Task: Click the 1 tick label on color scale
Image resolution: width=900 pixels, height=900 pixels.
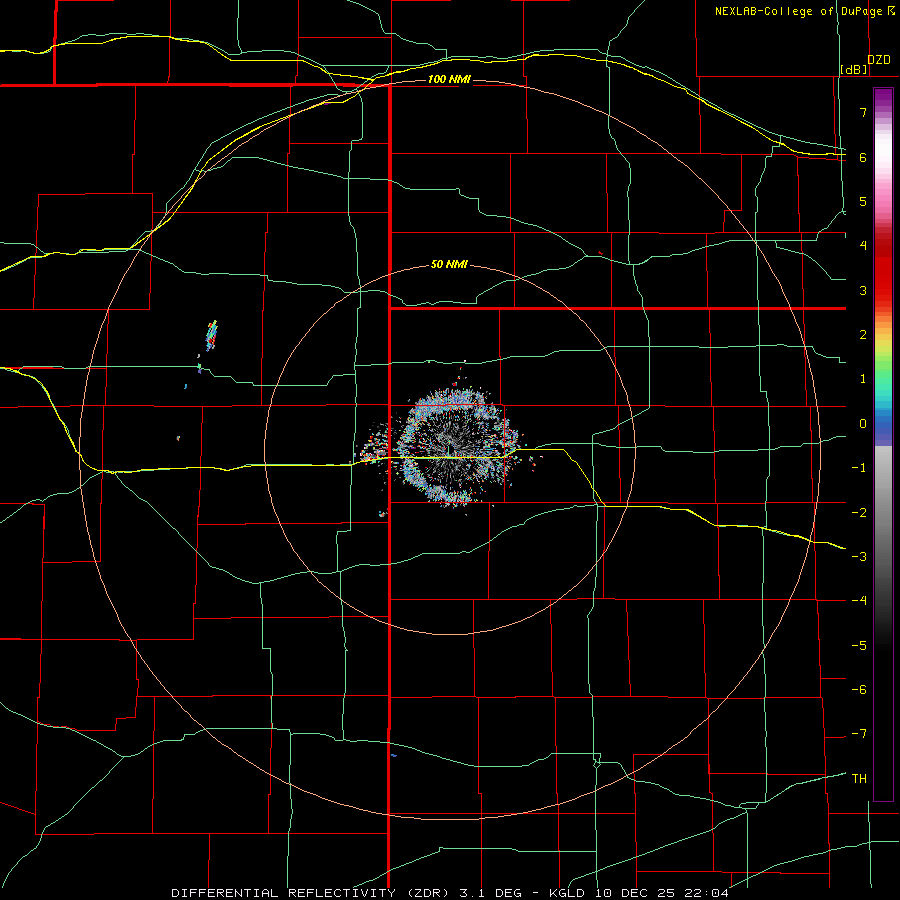Action: [x=863, y=379]
